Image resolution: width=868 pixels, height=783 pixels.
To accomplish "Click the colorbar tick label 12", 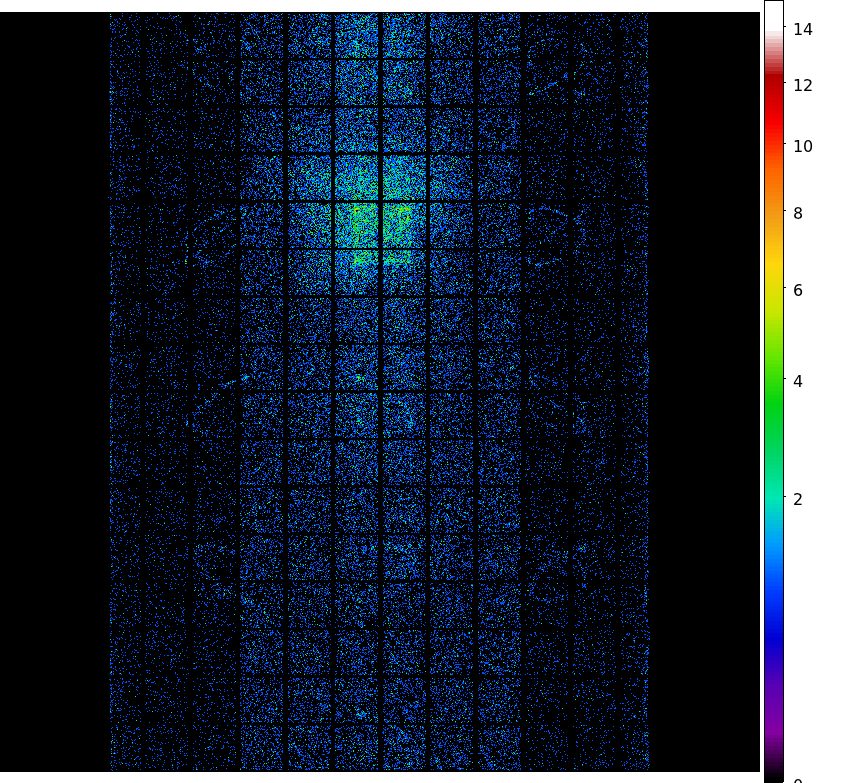I will tap(802, 85).
